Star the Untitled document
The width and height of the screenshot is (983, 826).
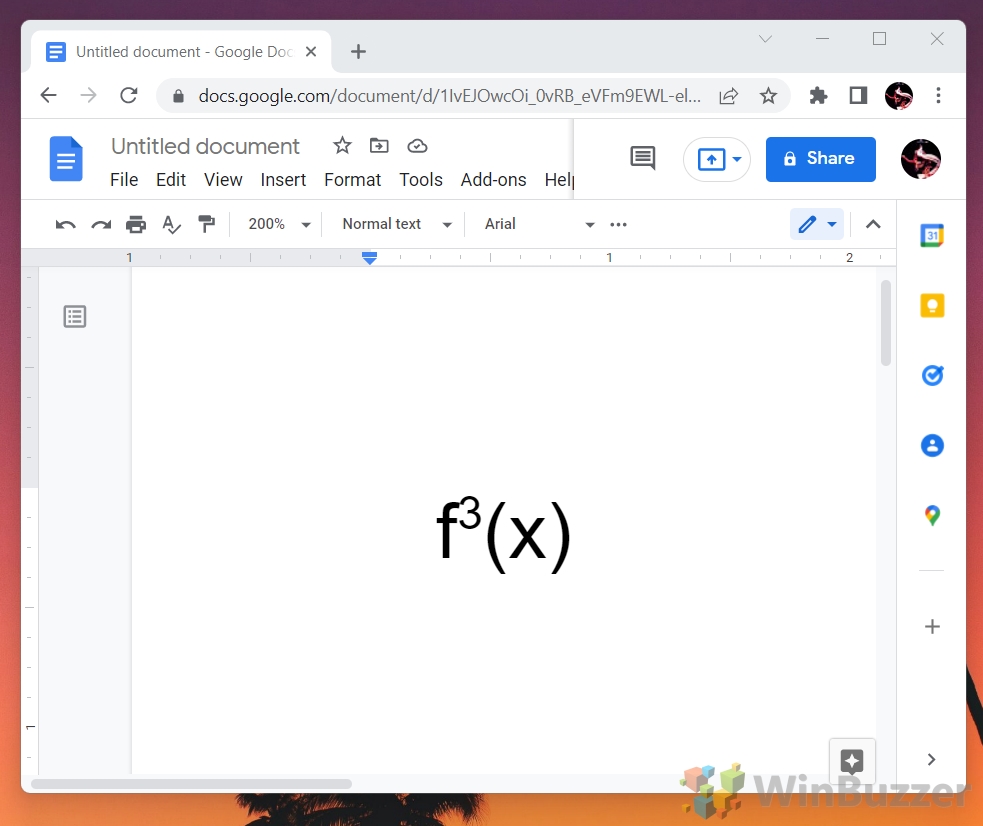[342, 146]
